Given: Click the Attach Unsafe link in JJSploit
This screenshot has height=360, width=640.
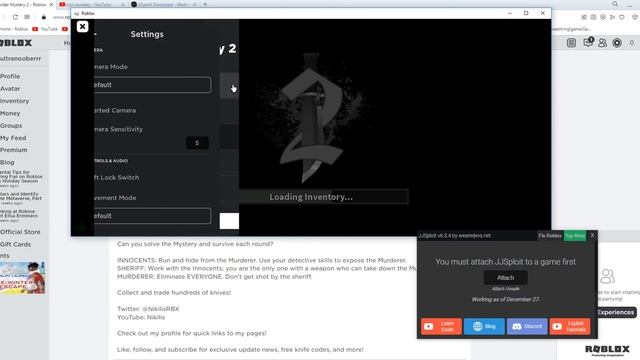Looking at the screenshot, I should tap(505, 289).
